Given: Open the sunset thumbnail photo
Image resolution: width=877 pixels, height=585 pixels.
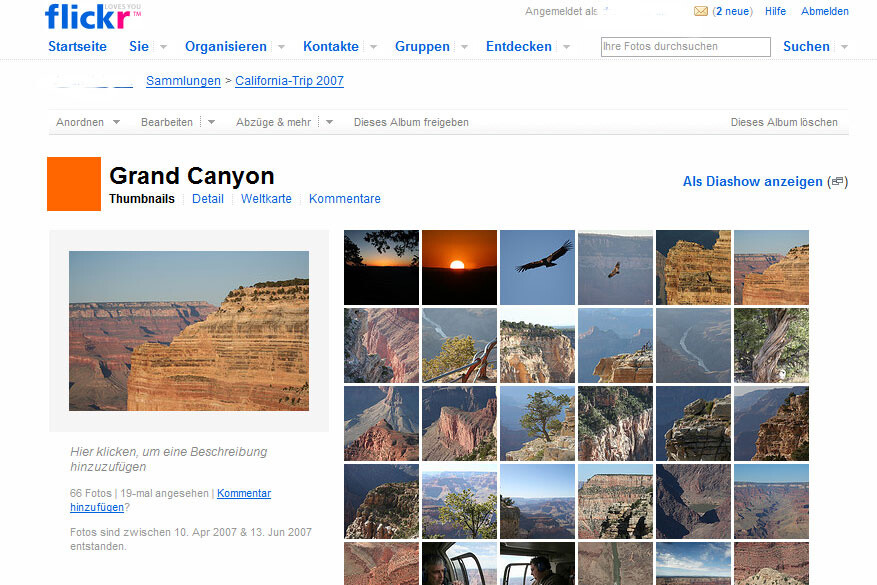Looking at the screenshot, I should (459, 267).
